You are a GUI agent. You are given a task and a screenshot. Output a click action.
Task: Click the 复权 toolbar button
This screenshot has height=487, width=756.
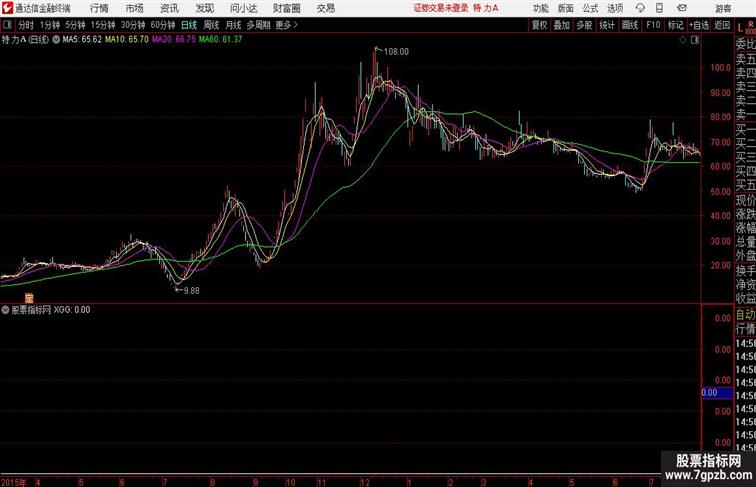[540, 25]
